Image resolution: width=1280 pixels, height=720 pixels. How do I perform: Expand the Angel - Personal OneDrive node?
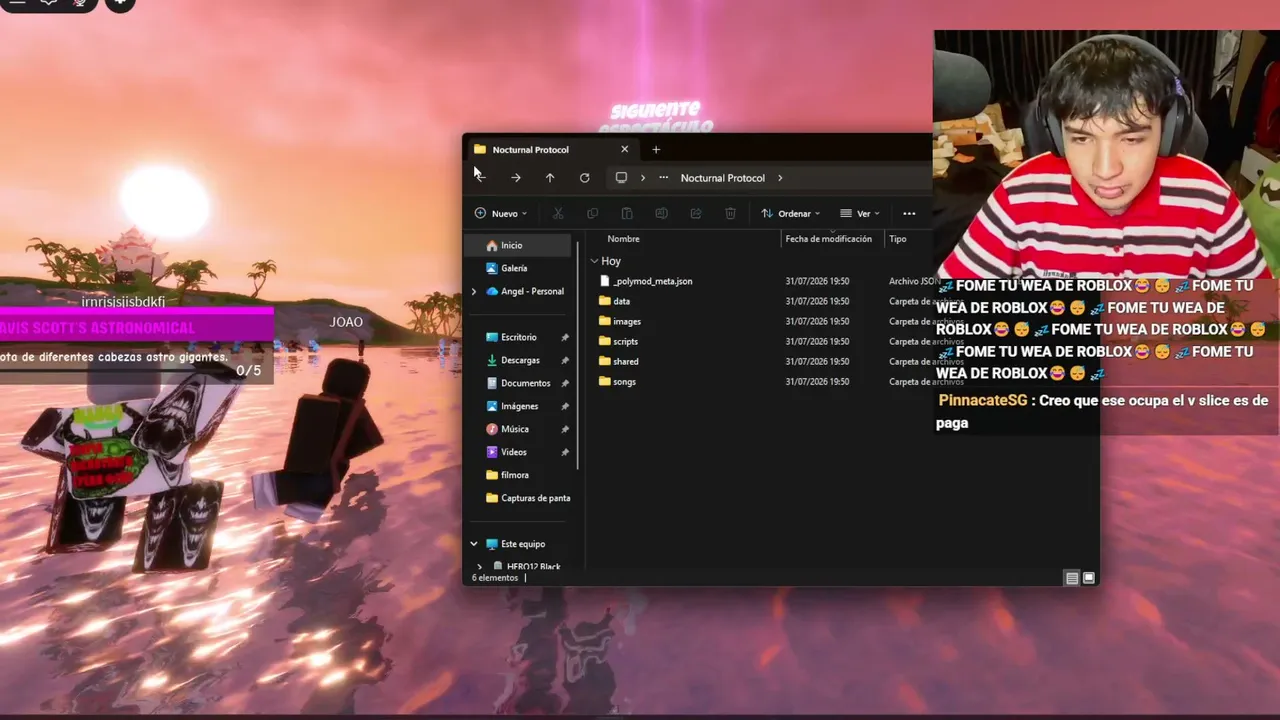click(x=474, y=292)
